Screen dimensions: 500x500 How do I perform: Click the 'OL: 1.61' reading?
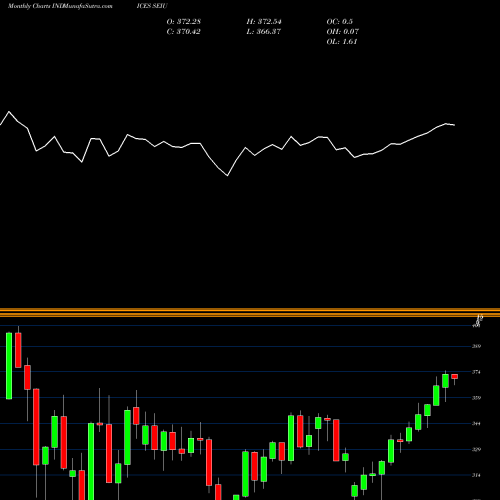[342, 42]
